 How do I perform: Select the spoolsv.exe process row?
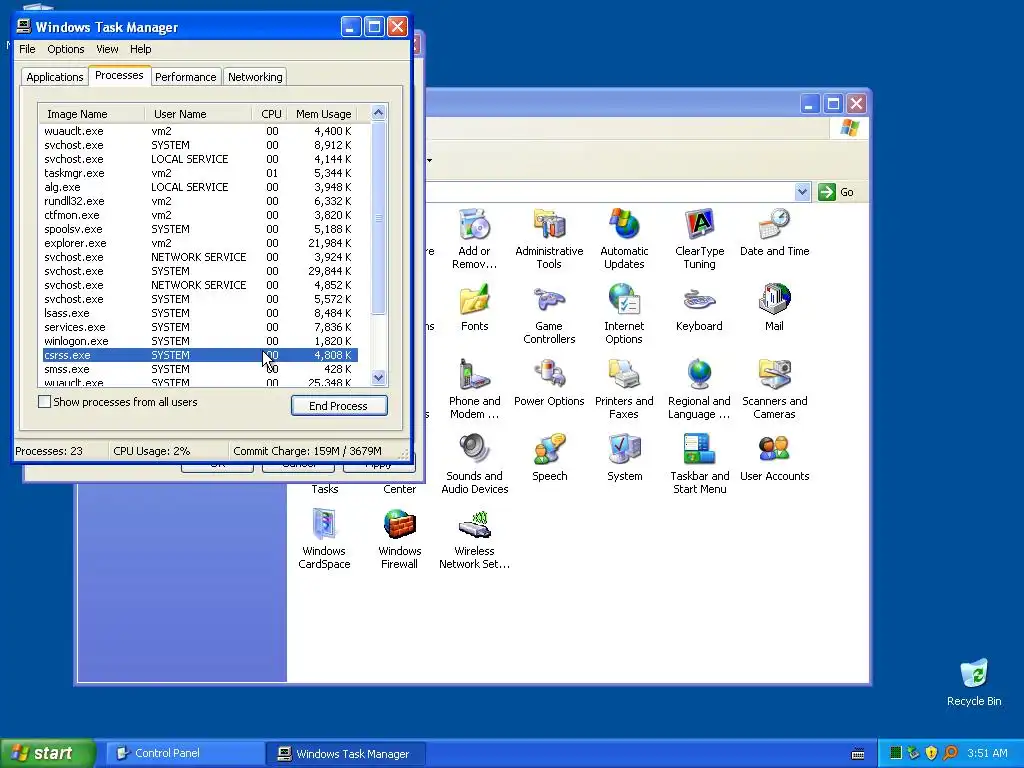[x=200, y=229]
